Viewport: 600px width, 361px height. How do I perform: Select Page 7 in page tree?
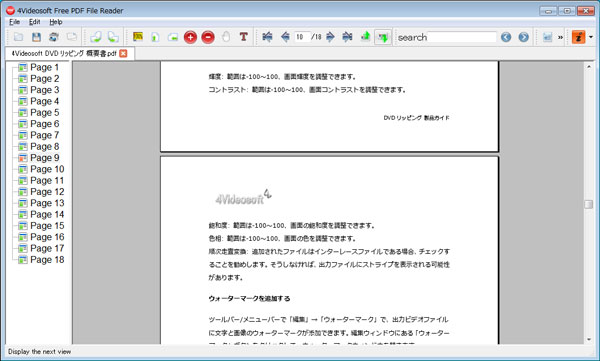44,135
